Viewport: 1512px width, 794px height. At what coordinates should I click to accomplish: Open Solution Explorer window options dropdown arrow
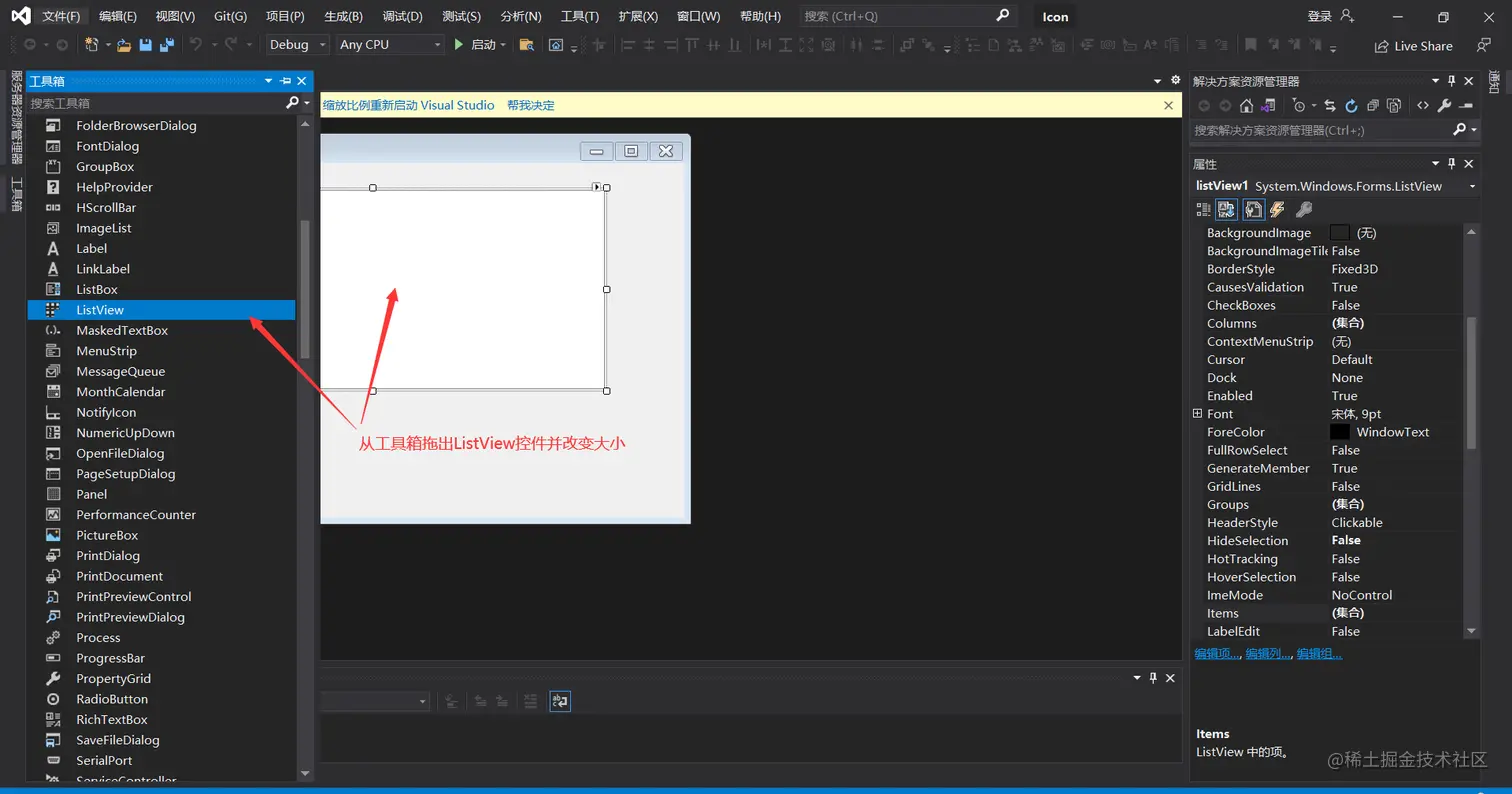point(1436,81)
